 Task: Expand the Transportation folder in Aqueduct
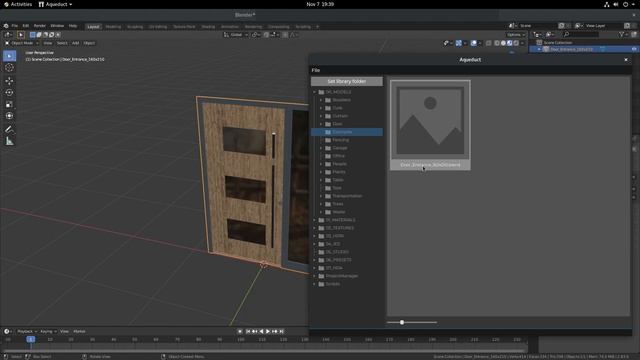321,196
